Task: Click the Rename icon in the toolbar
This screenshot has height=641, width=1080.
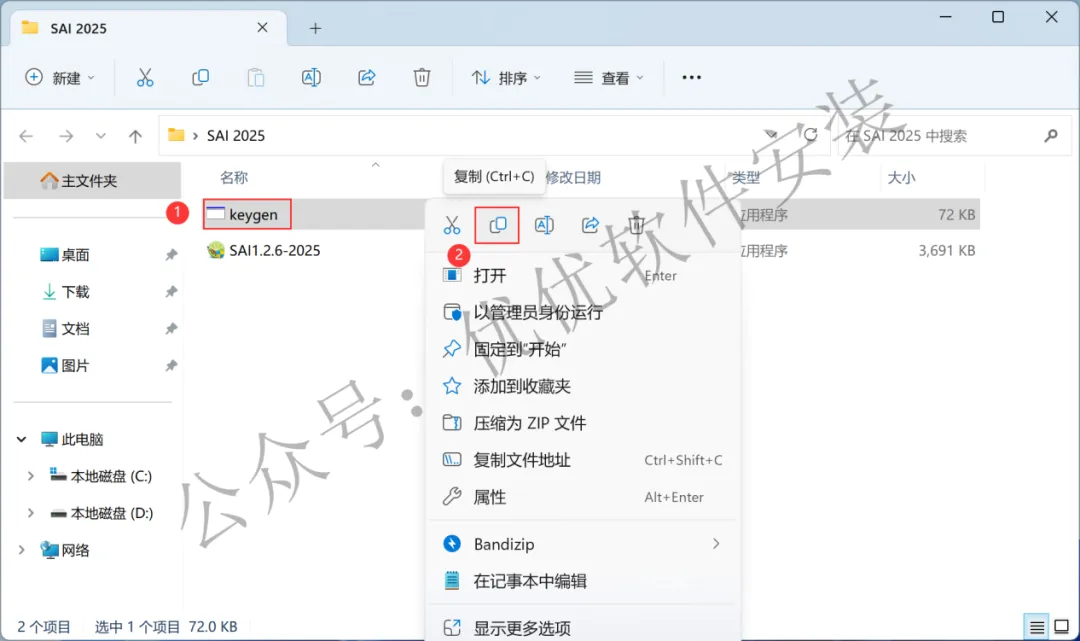Action: (311, 78)
